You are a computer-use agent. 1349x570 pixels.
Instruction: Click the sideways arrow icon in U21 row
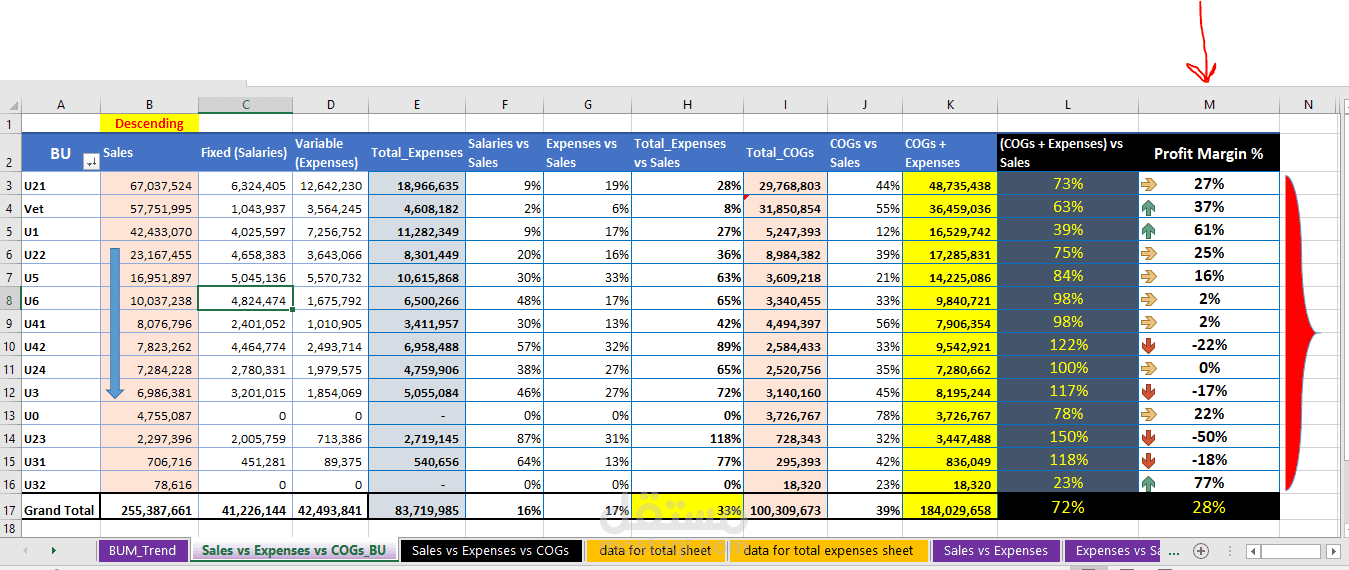(1148, 184)
